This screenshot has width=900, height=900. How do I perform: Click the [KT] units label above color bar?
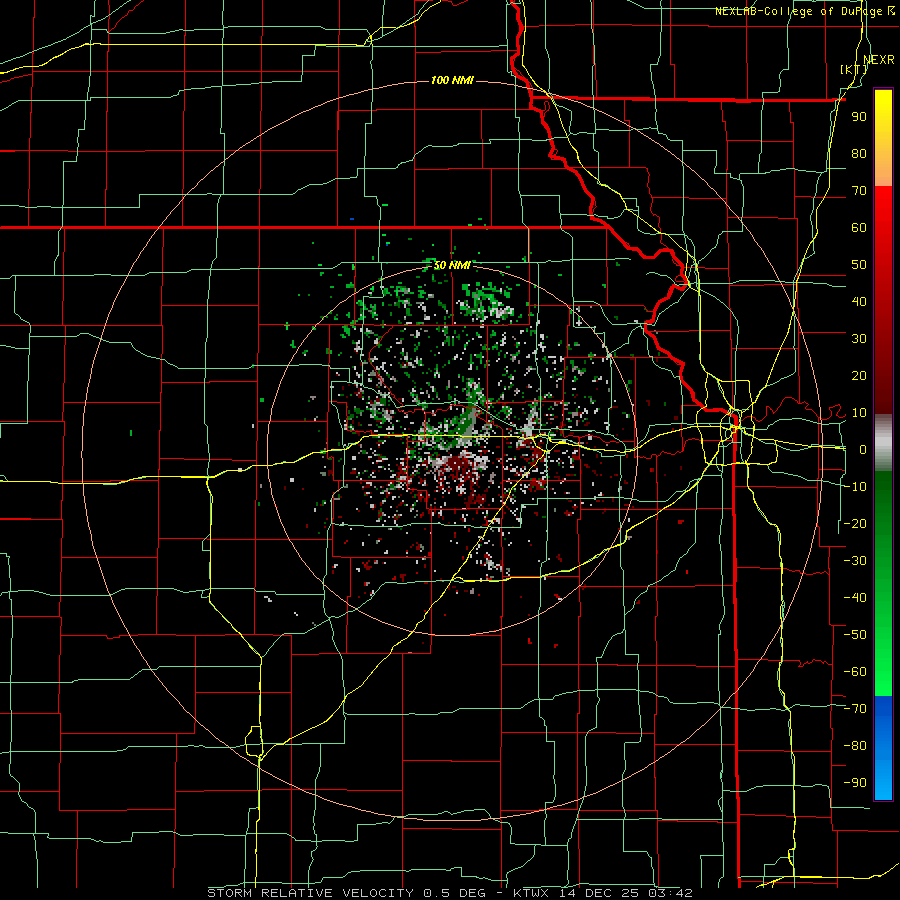(x=854, y=69)
